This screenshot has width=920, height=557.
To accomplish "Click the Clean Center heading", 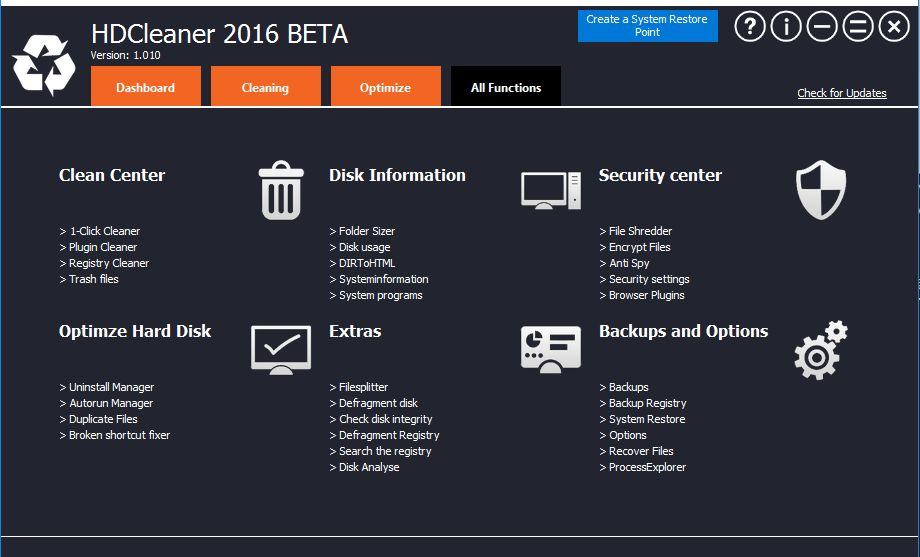I will click(112, 175).
